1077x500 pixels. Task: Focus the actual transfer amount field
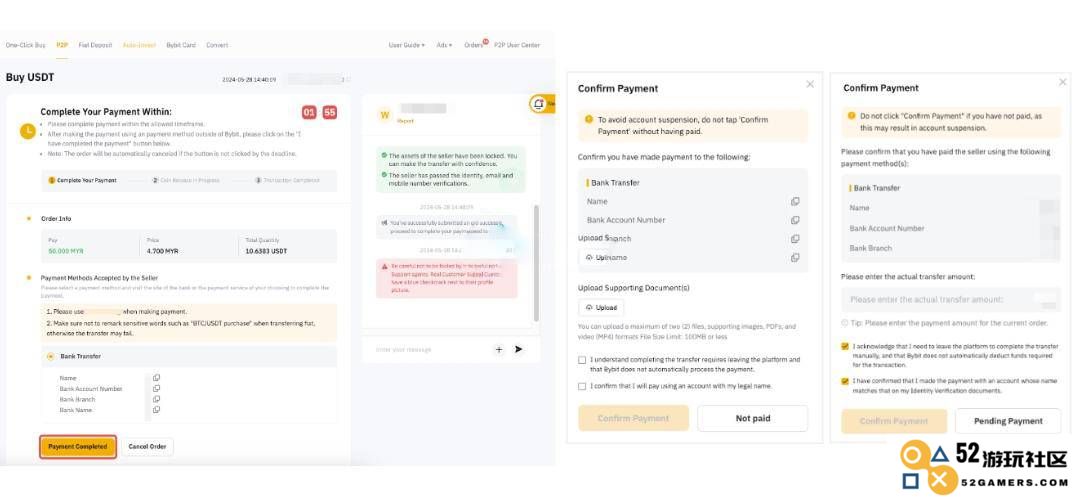(951, 299)
